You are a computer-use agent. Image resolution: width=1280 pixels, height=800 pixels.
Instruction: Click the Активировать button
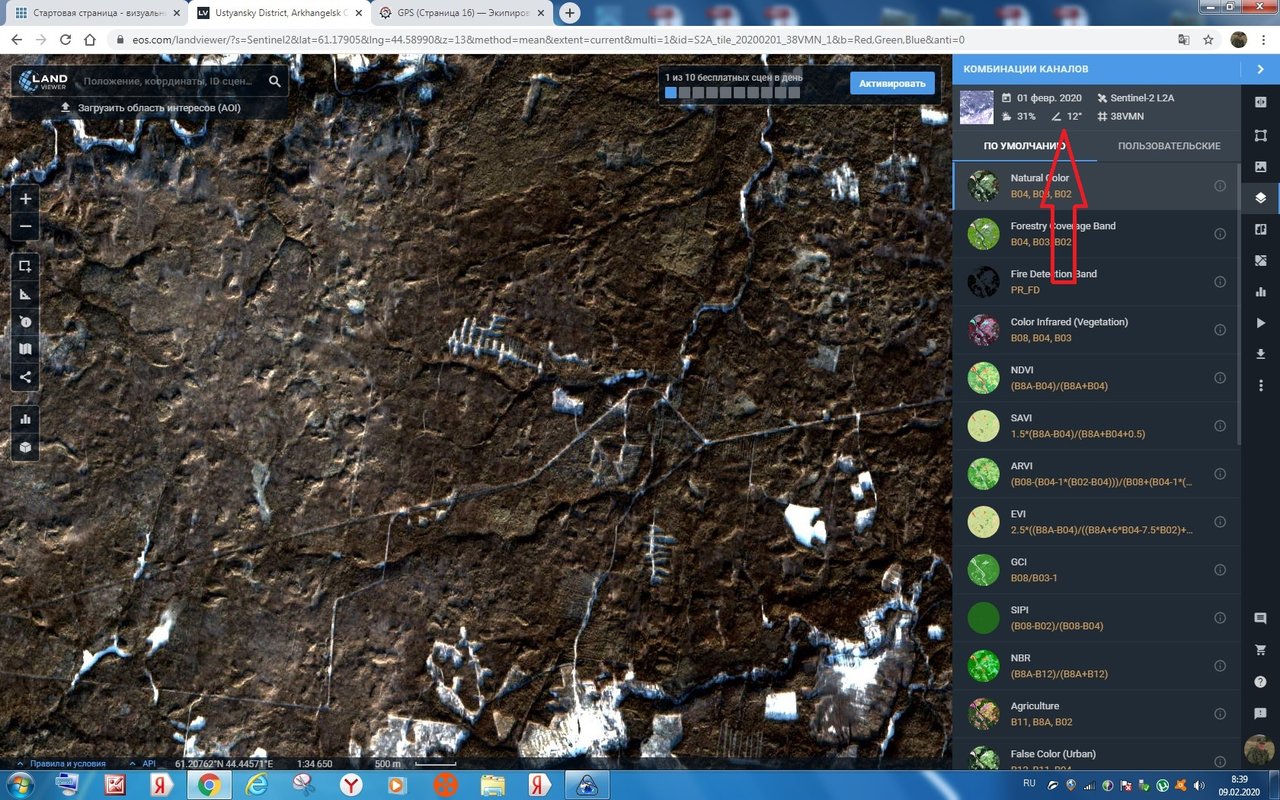tap(893, 83)
